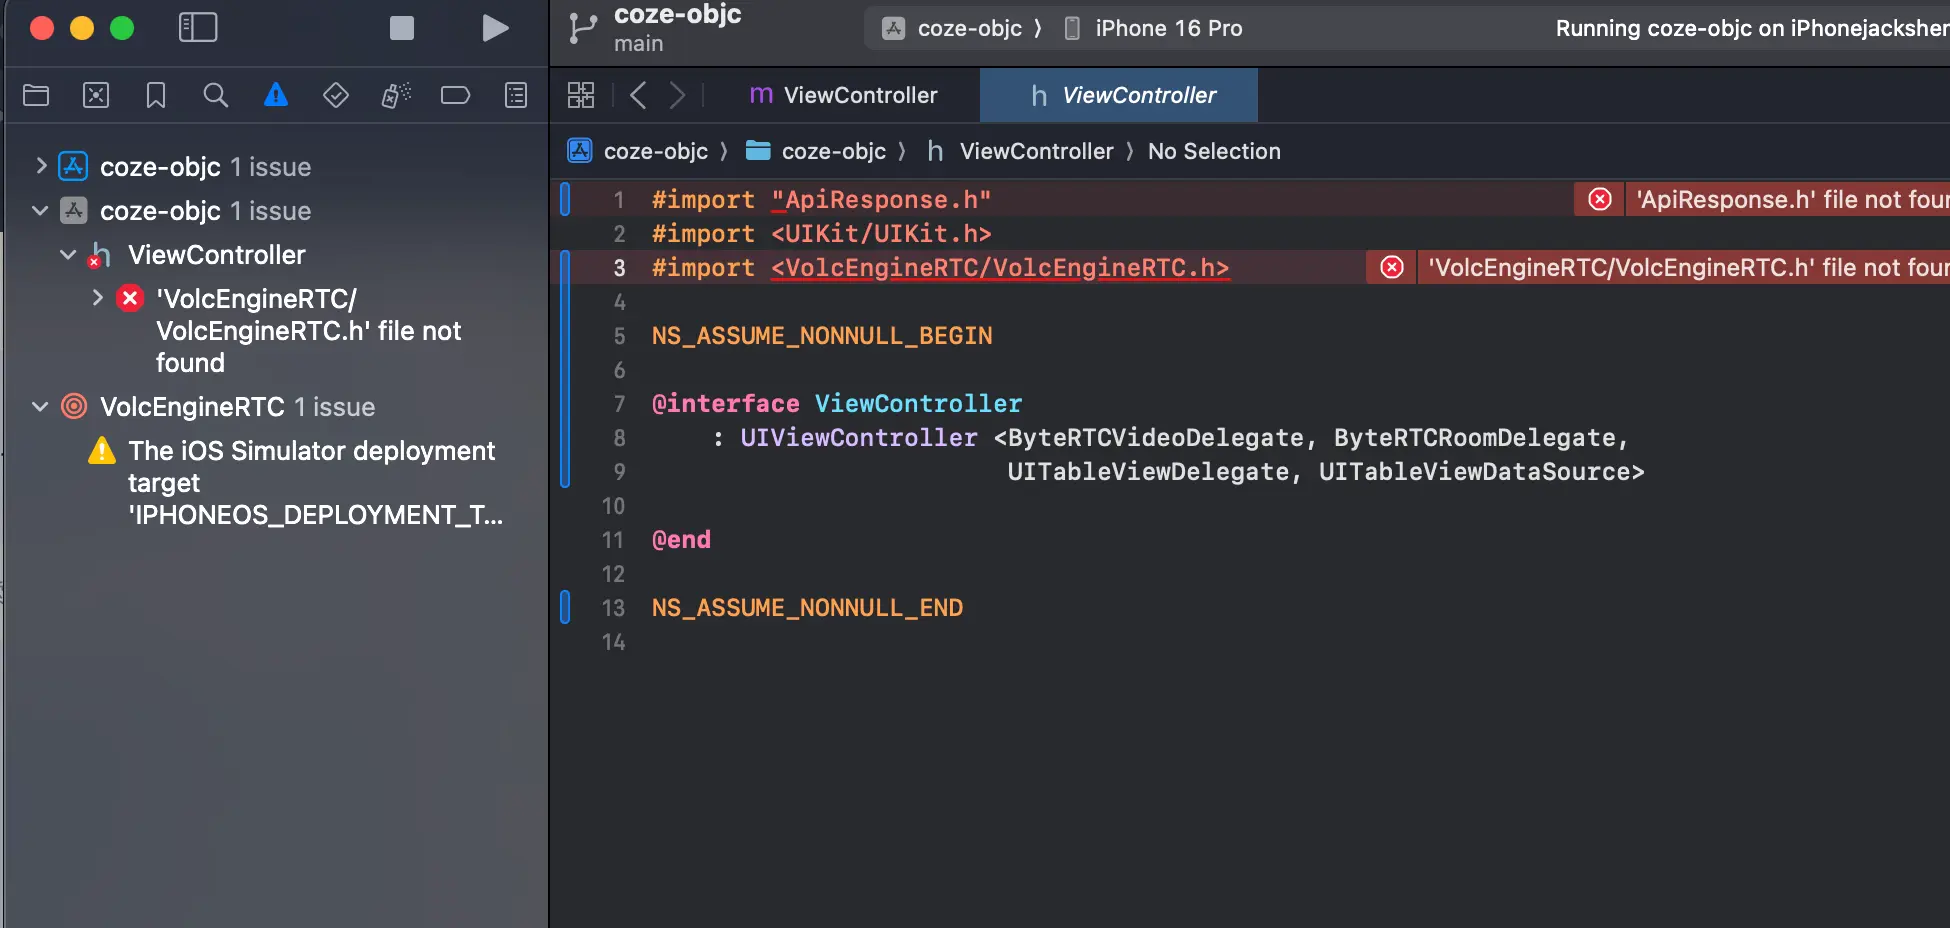The width and height of the screenshot is (1950, 928).
Task: Collapse the VolcEngineRTC issue group
Action: pyautogui.click(x=41, y=406)
